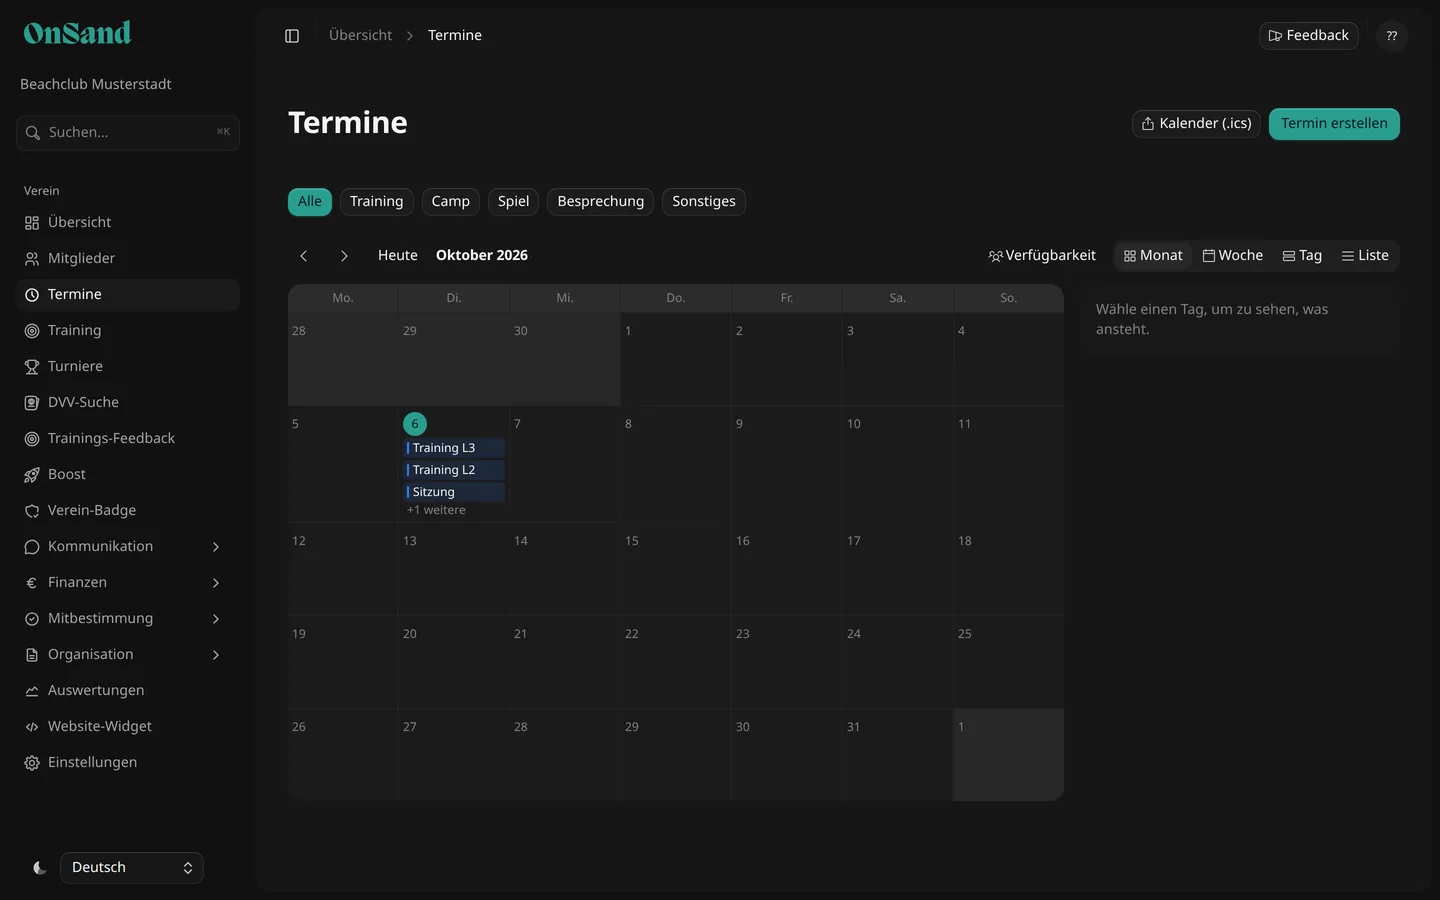Filter events by Camp
Screen dimensions: 1440x900
(x=451, y=202)
